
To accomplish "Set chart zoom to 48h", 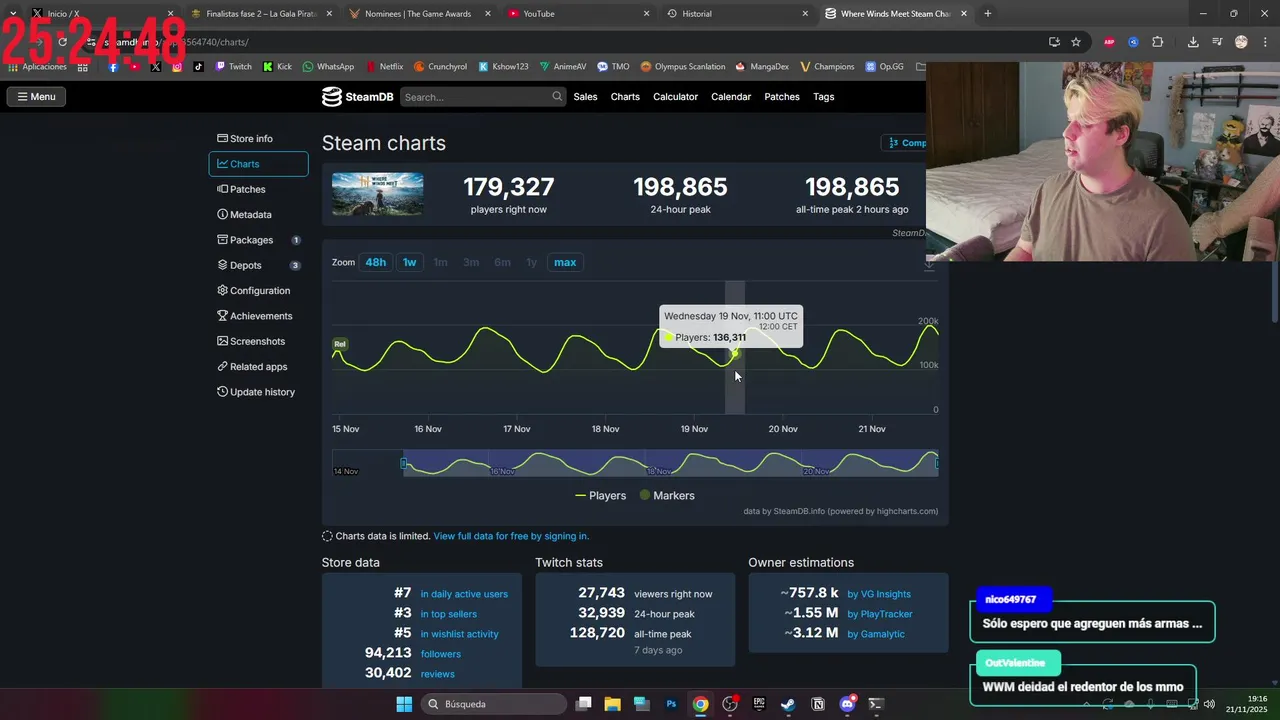I will click(375, 262).
